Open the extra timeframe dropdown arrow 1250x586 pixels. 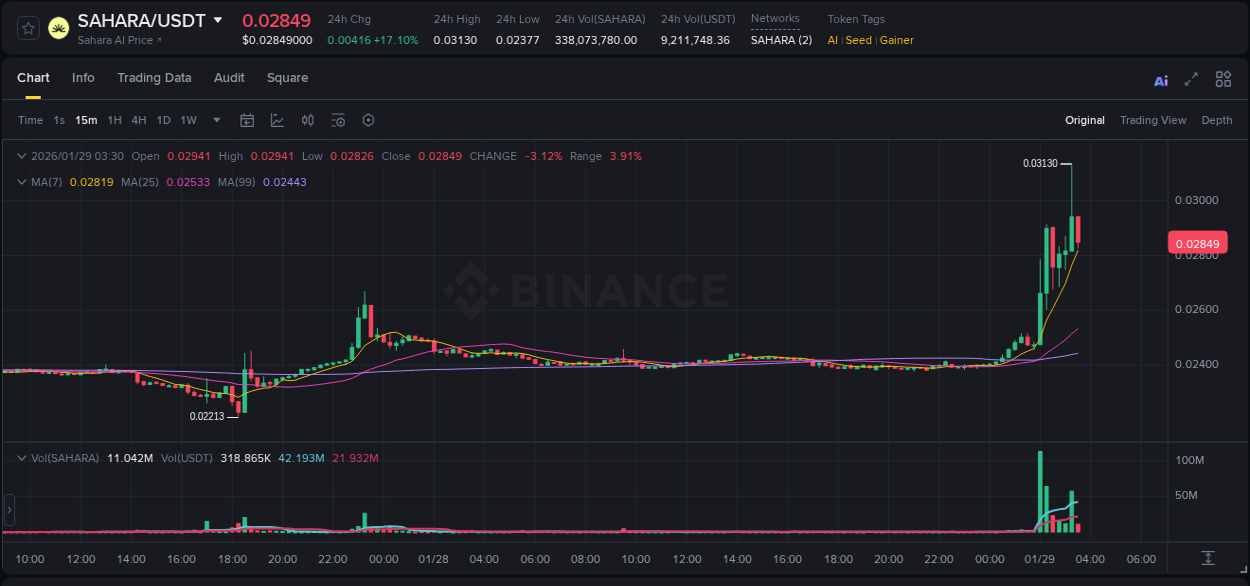pos(215,120)
